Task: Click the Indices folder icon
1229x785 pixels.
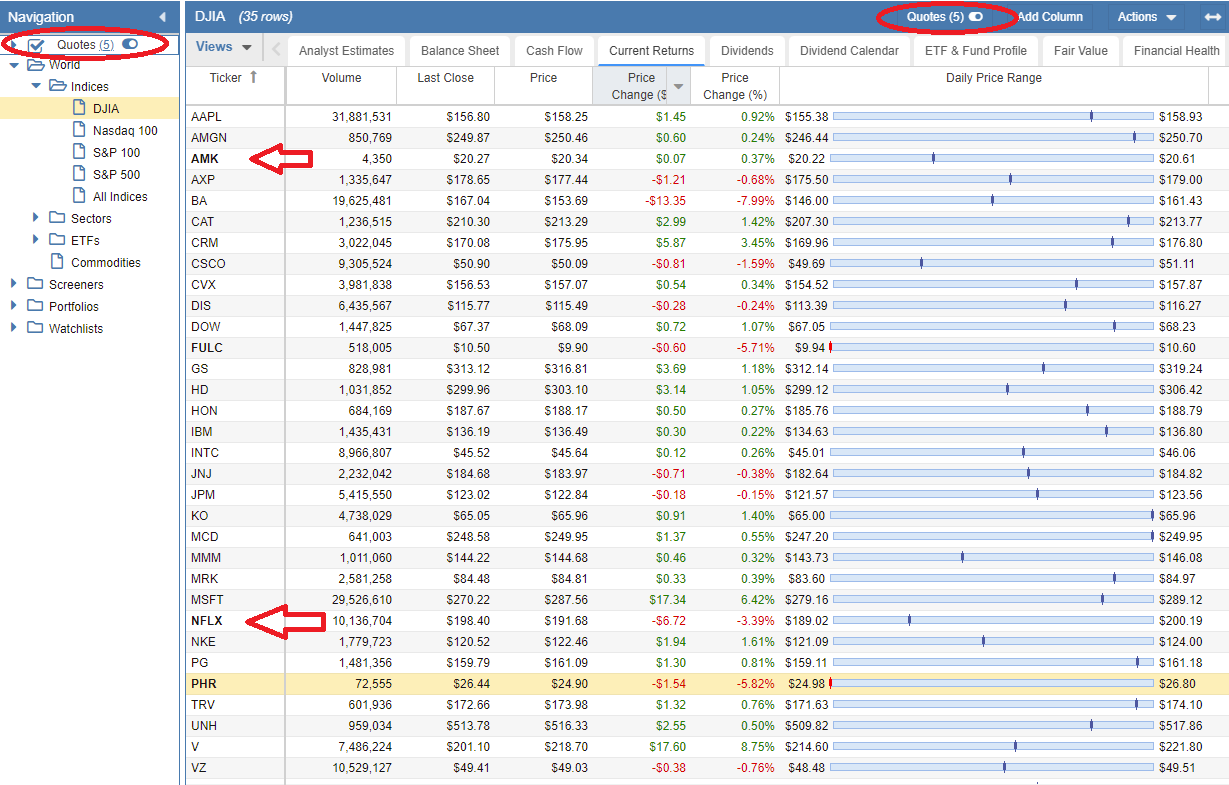Action: (x=58, y=87)
